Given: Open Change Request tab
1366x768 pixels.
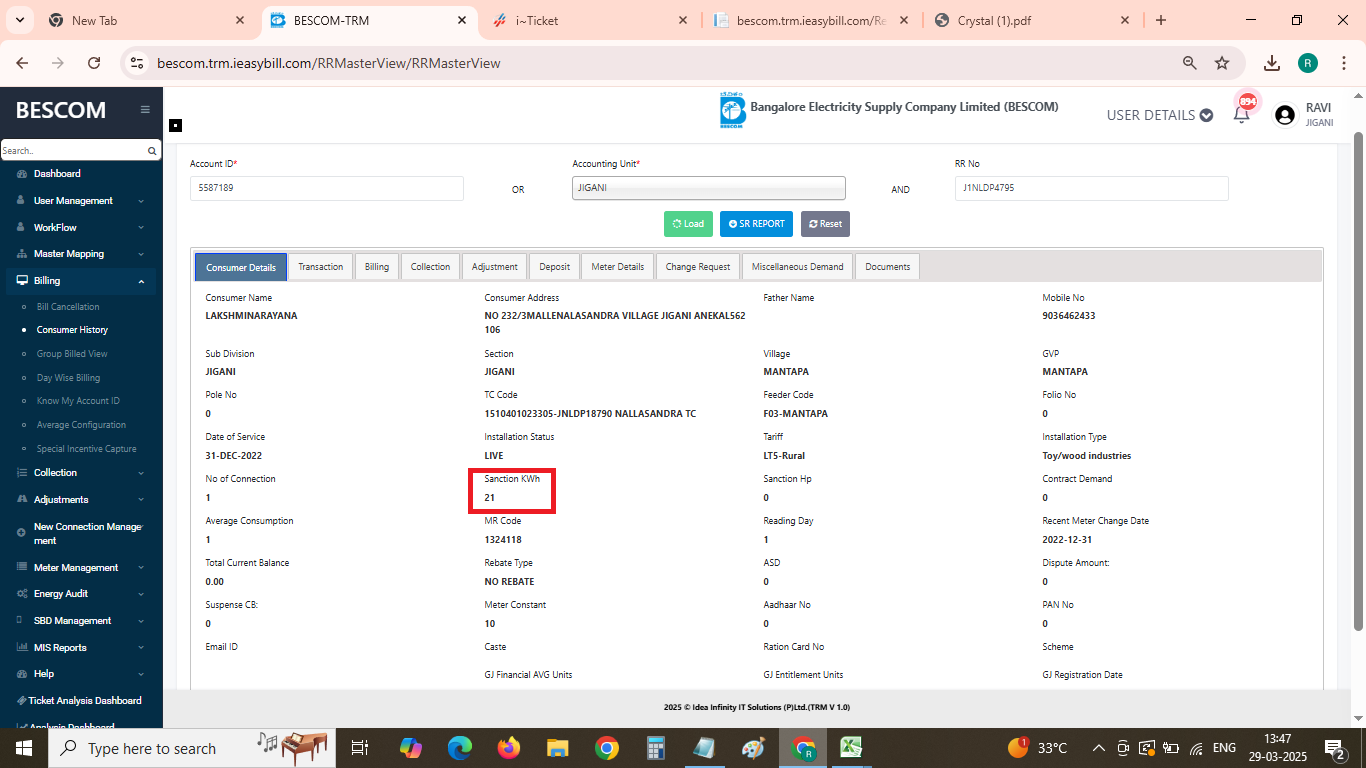Looking at the screenshot, I should (698, 267).
